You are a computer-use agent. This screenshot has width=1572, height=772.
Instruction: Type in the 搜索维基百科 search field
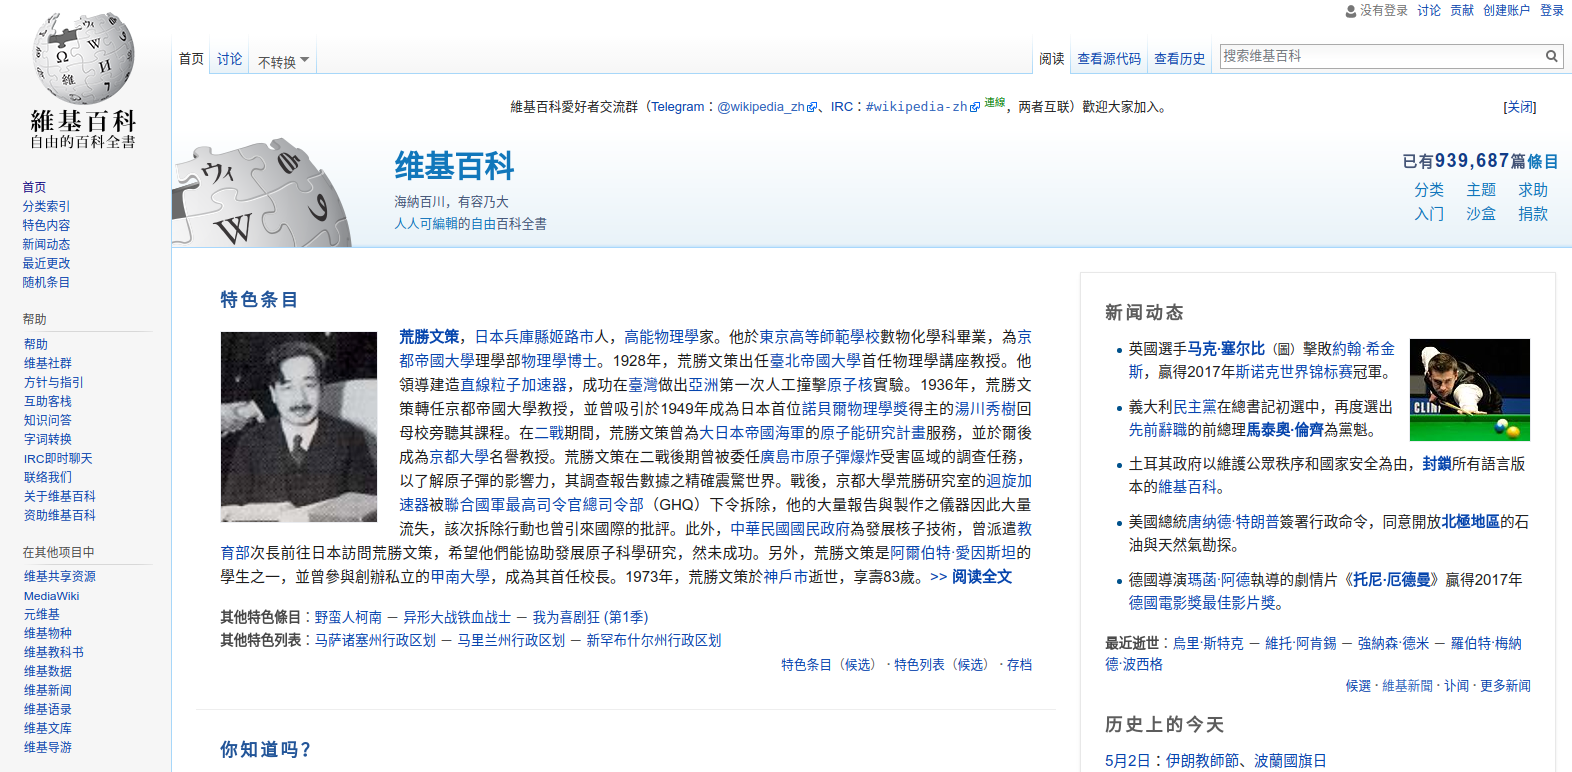tap(1380, 57)
